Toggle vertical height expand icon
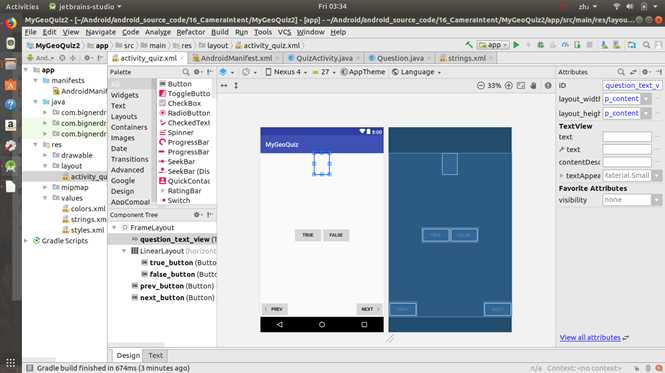The height and width of the screenshot is (373, 665). pos(236,85)
